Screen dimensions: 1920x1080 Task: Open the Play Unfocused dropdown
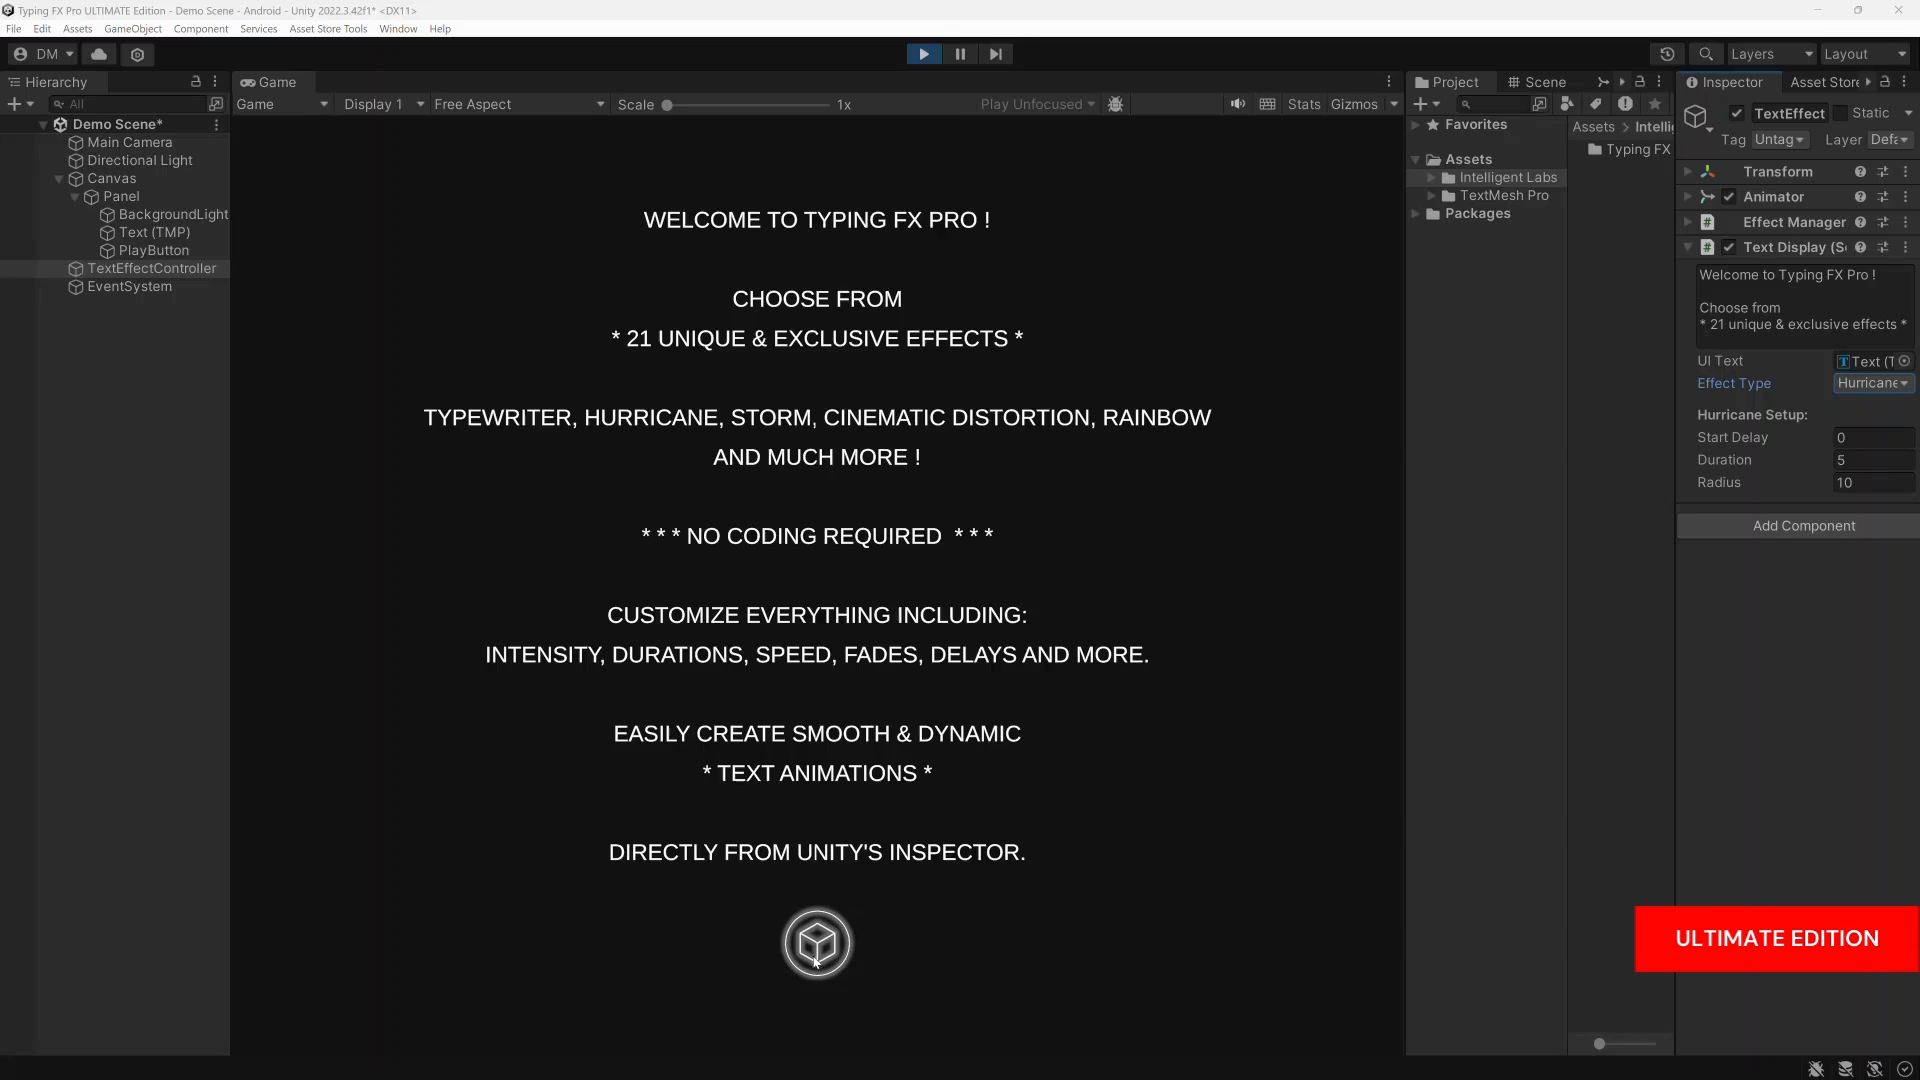pos(1037,104)
